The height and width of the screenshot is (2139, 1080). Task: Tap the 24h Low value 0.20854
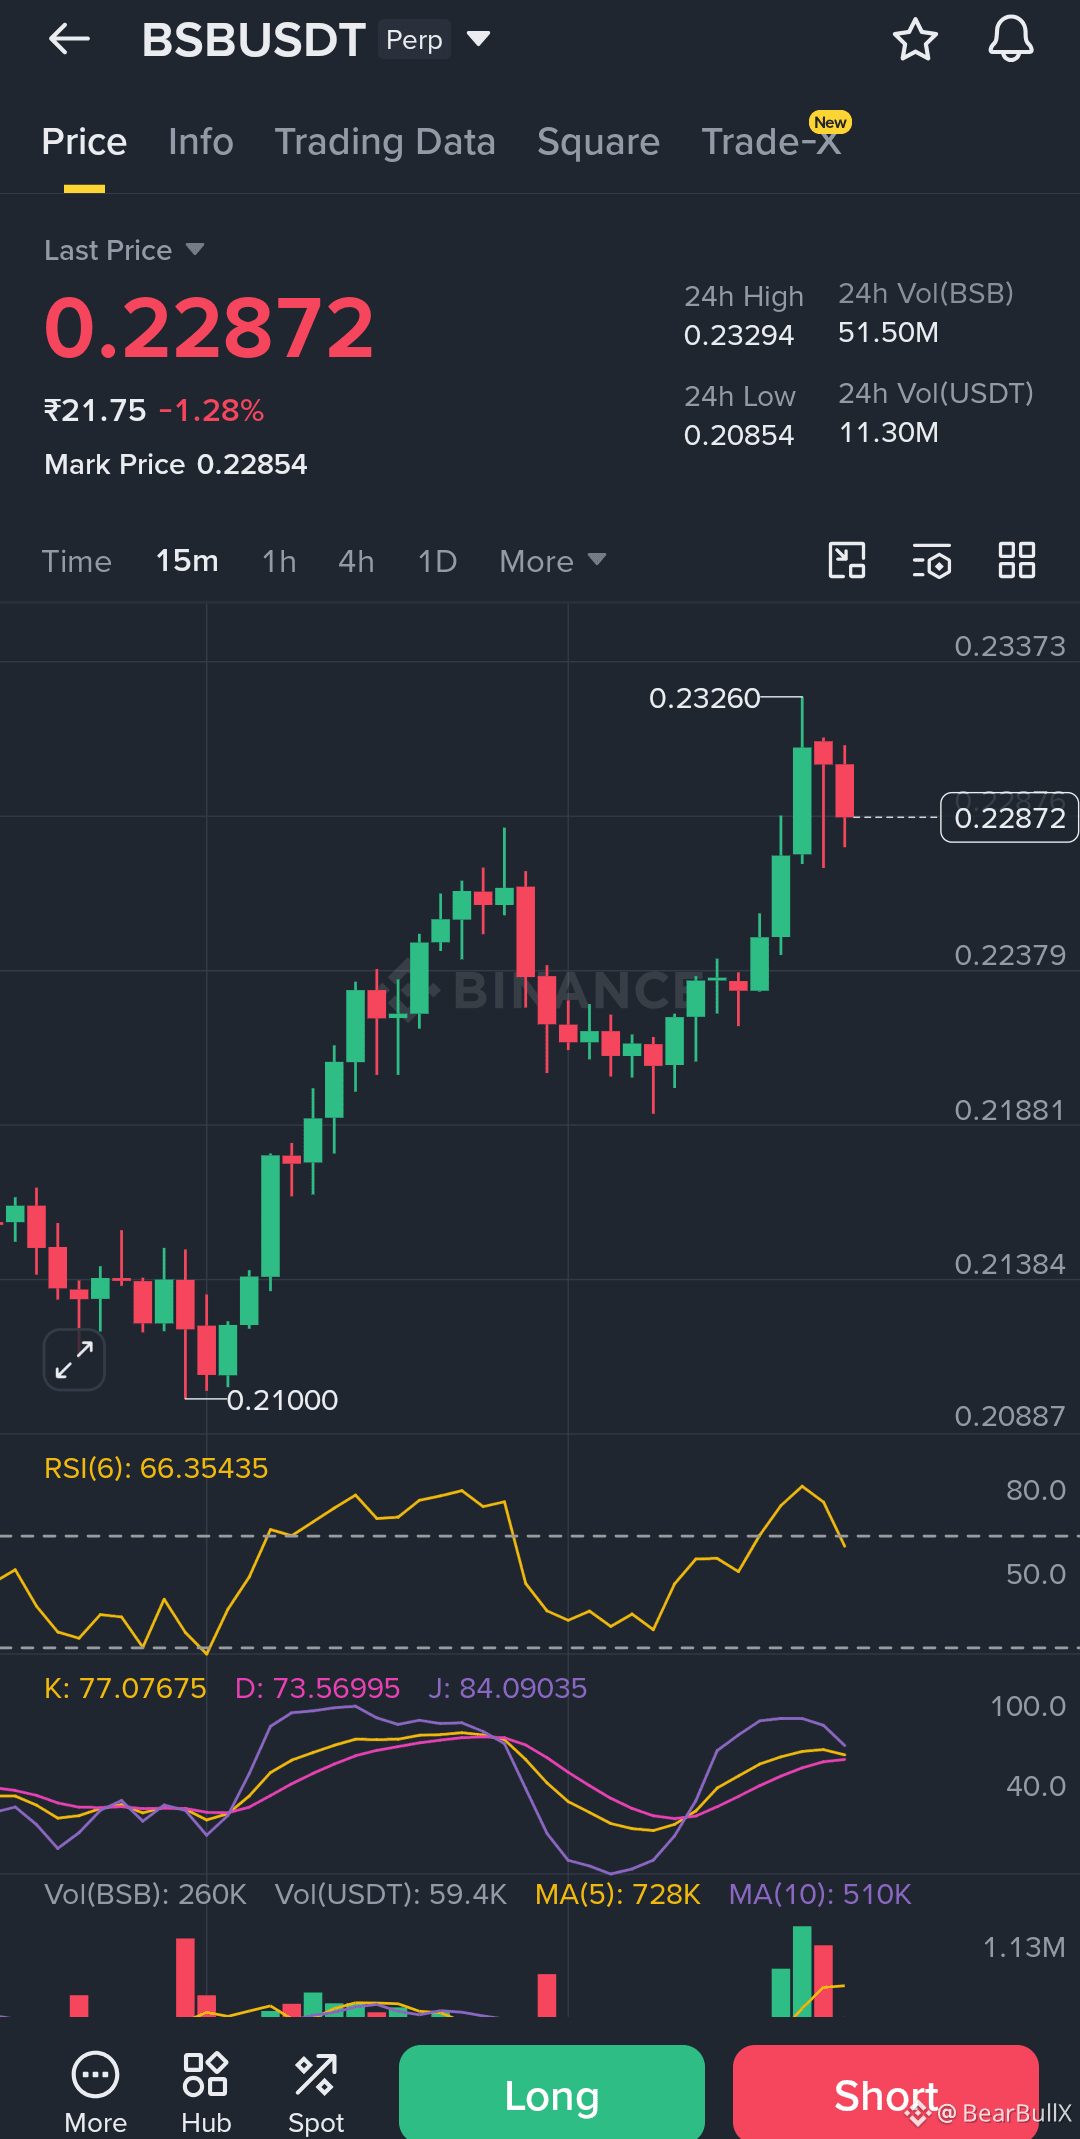pyautogui.click(x=739, y=435)
